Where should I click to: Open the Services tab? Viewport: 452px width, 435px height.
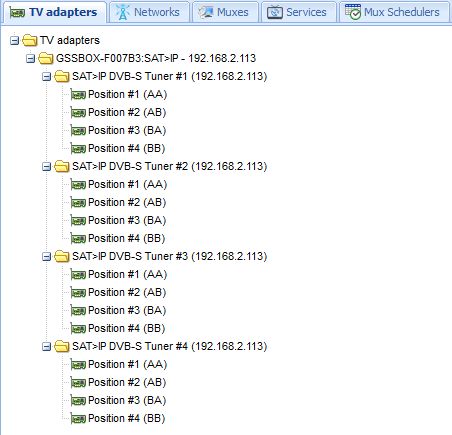[x=298, y=12]
